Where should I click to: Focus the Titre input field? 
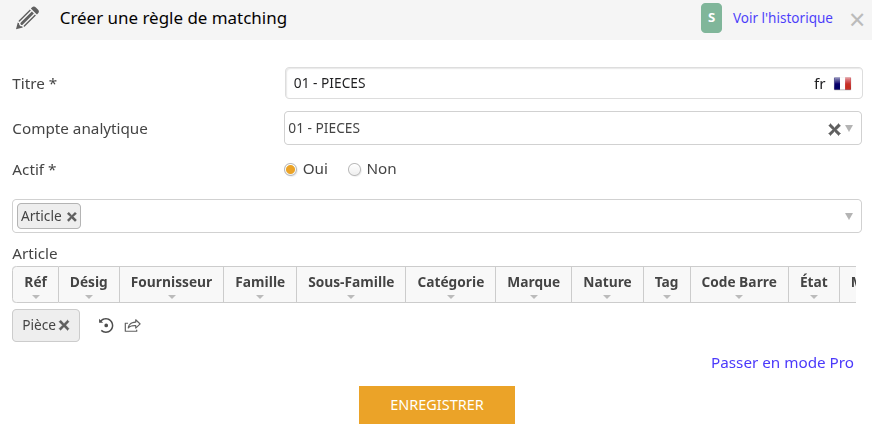click(x=573, y=84)
